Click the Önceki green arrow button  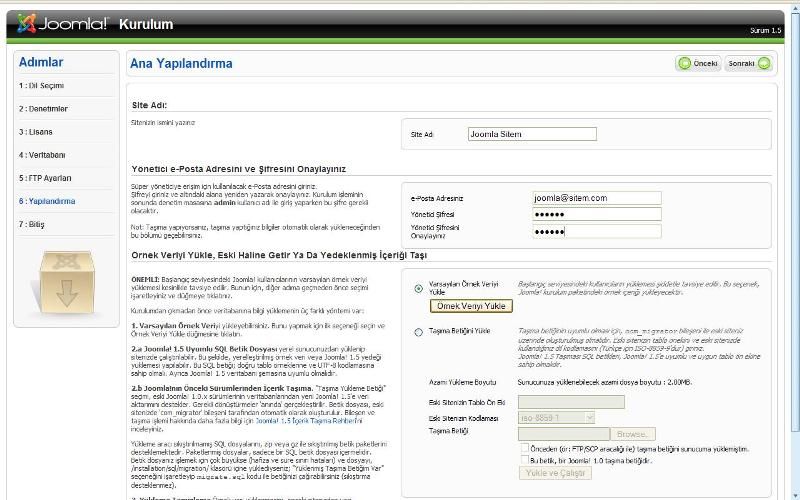click(698, 63)
